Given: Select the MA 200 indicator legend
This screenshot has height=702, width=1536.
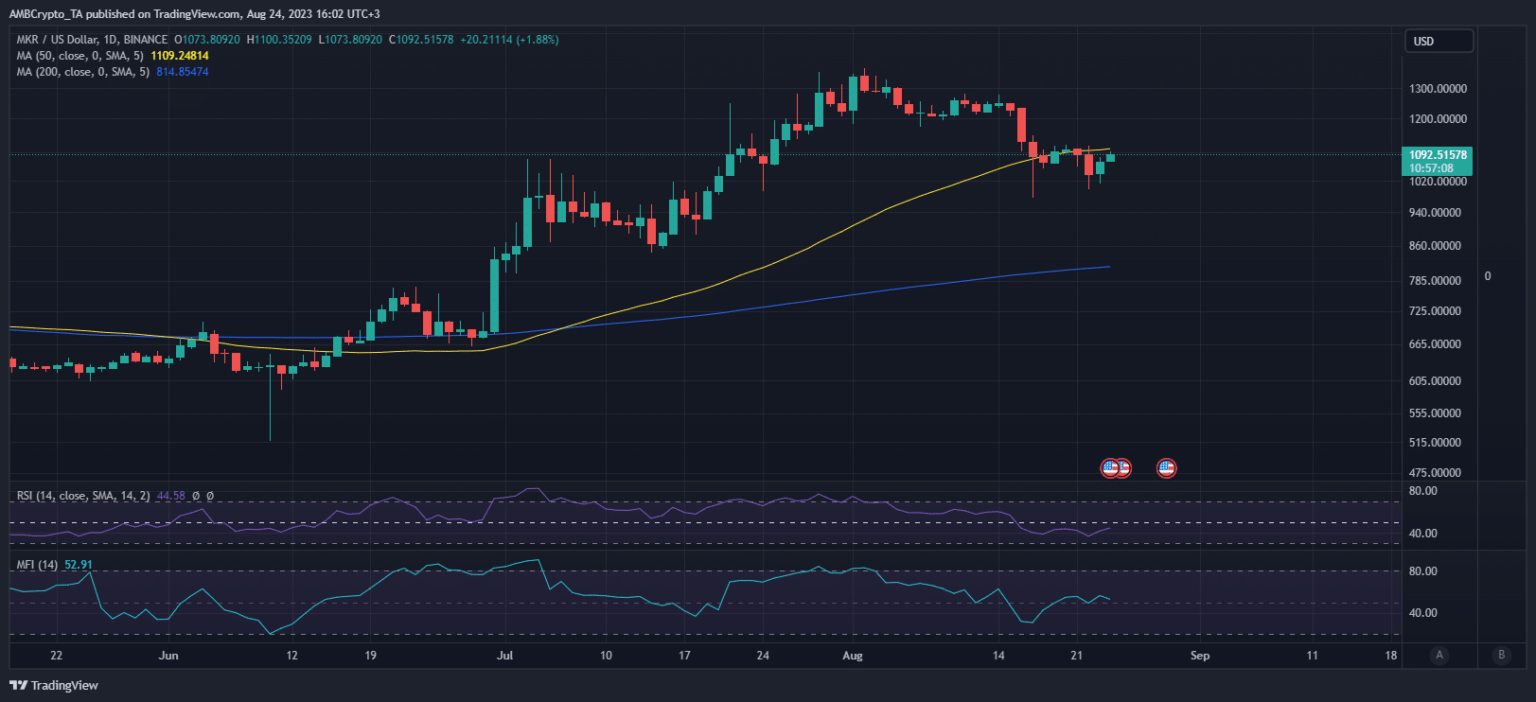Looking at the screenshot, I should [x=81, y=72].
